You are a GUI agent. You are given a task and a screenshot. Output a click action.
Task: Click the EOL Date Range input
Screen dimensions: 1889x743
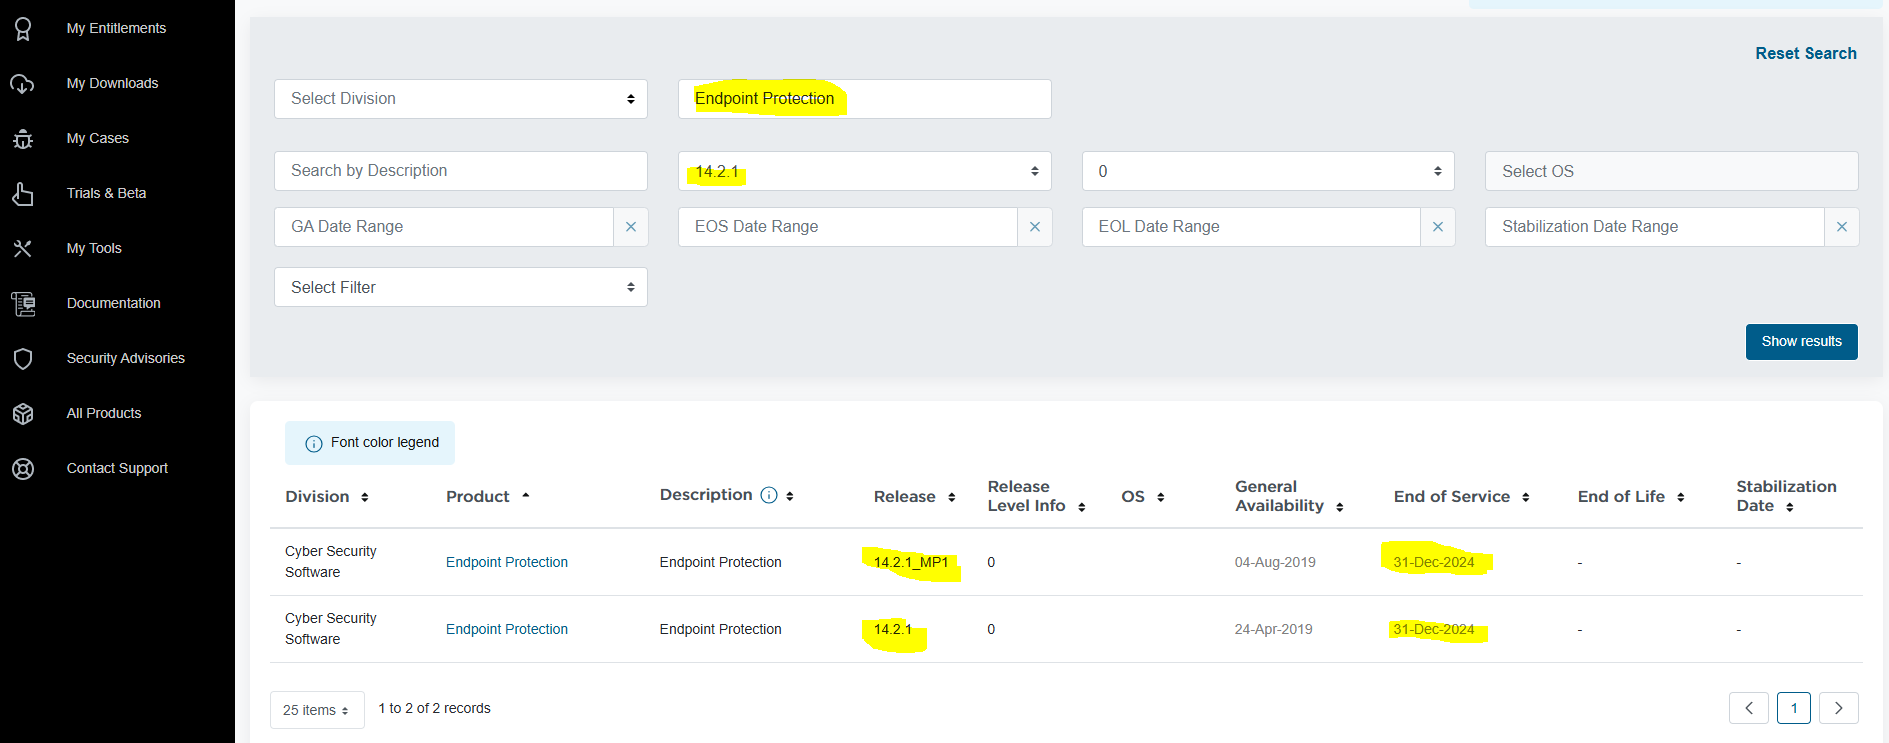(x=1251, y=227)
